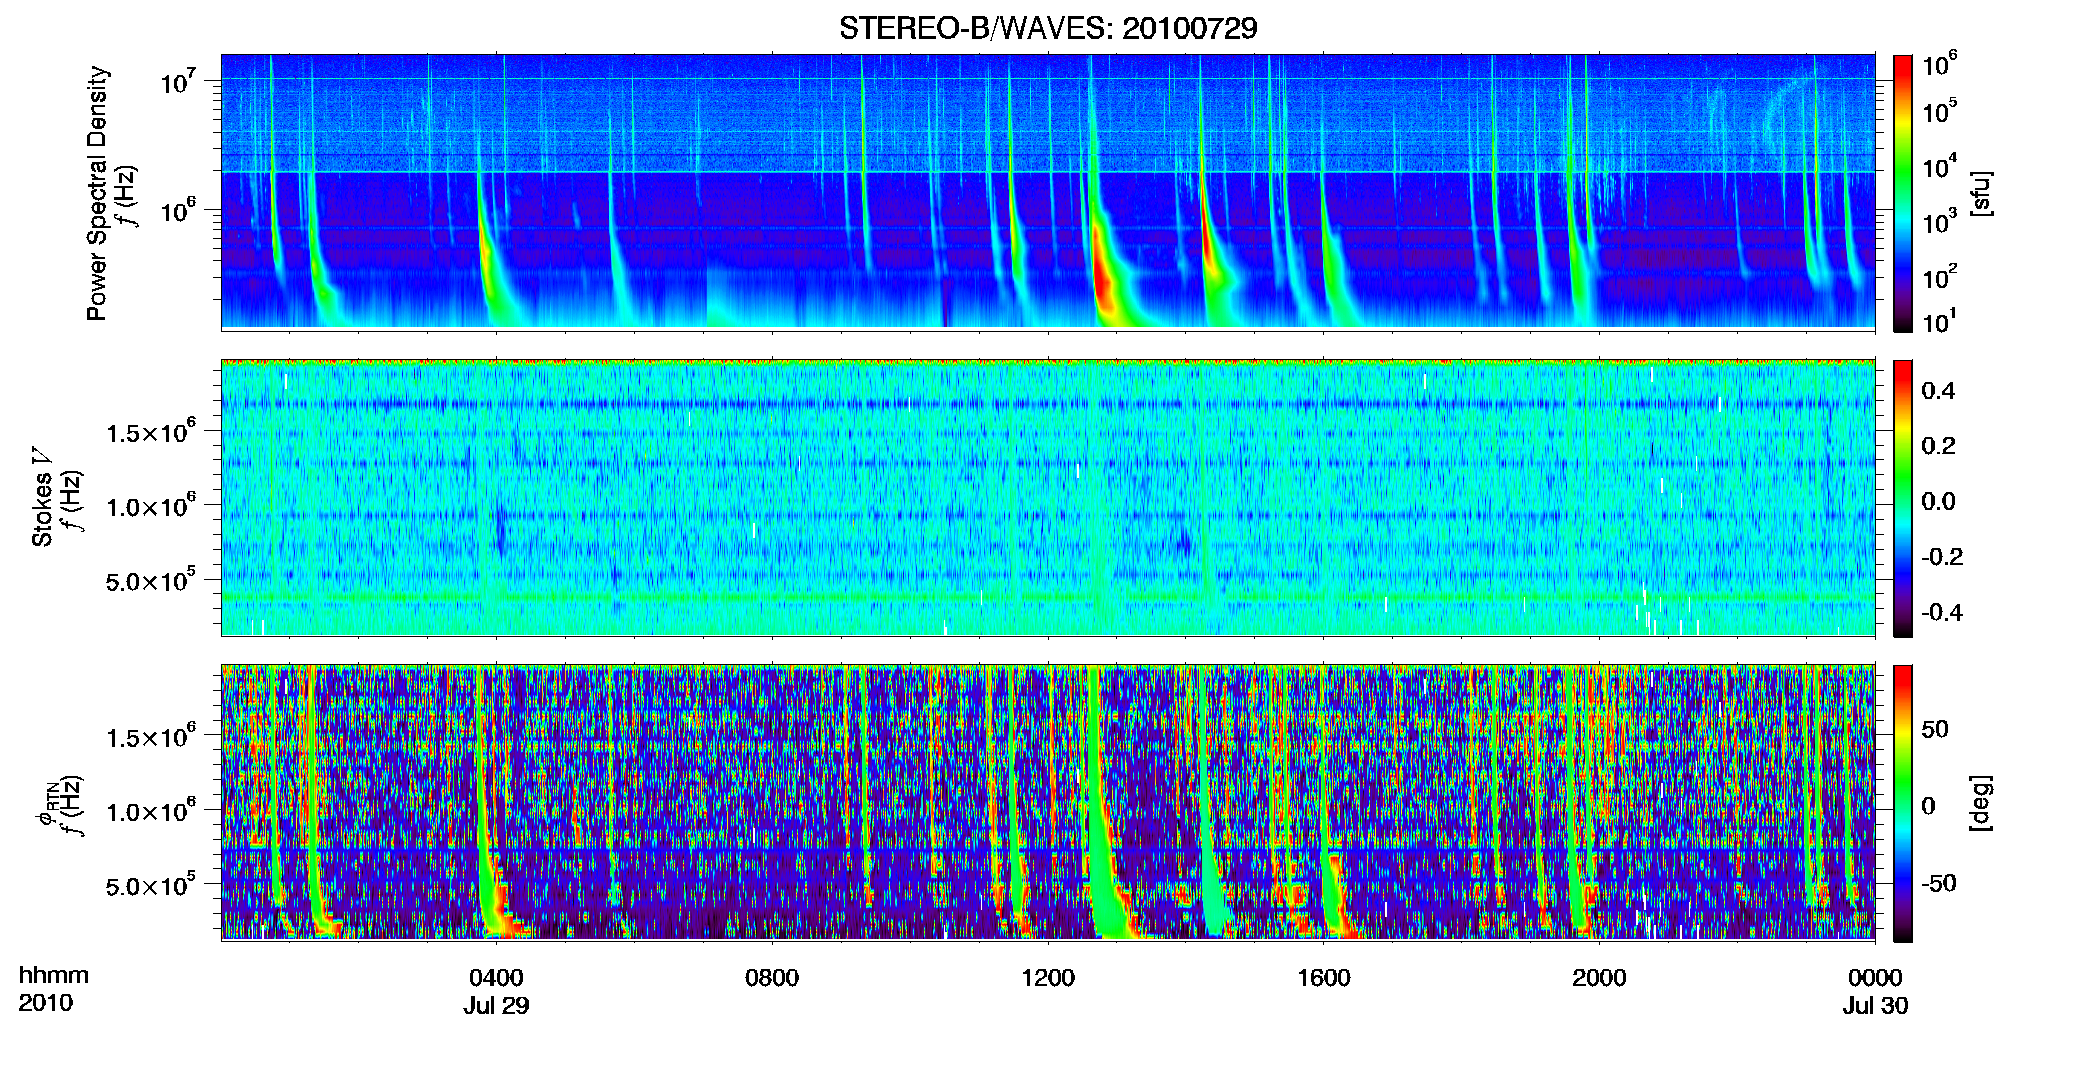This screenshot has width=2096, height=1080.
Task: Click the 1200 time tick label
Action: [x=1048, y=977]
